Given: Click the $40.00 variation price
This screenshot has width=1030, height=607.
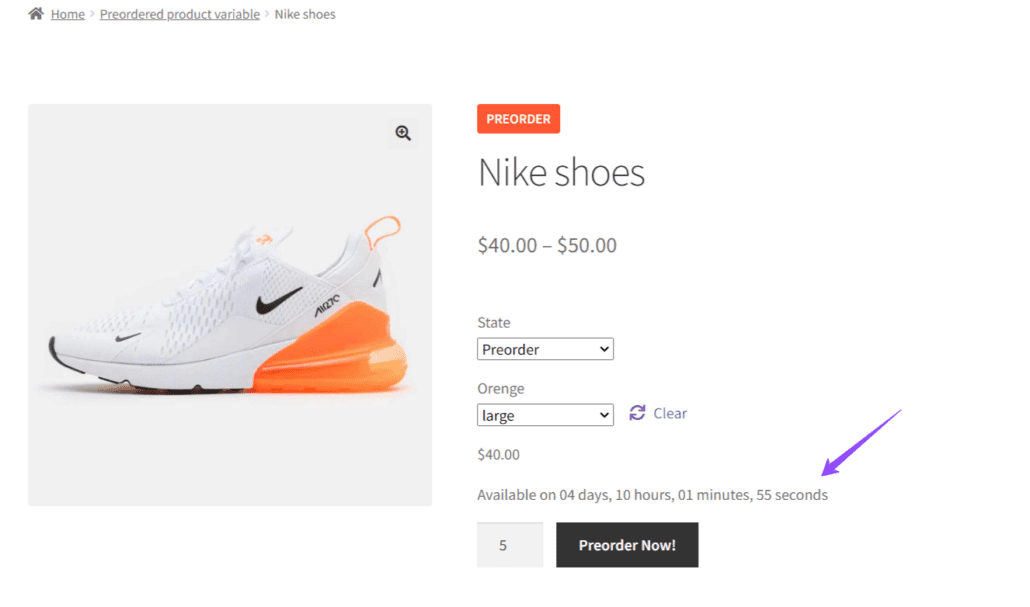Looking at the screenshot, I should click(499, 455).
